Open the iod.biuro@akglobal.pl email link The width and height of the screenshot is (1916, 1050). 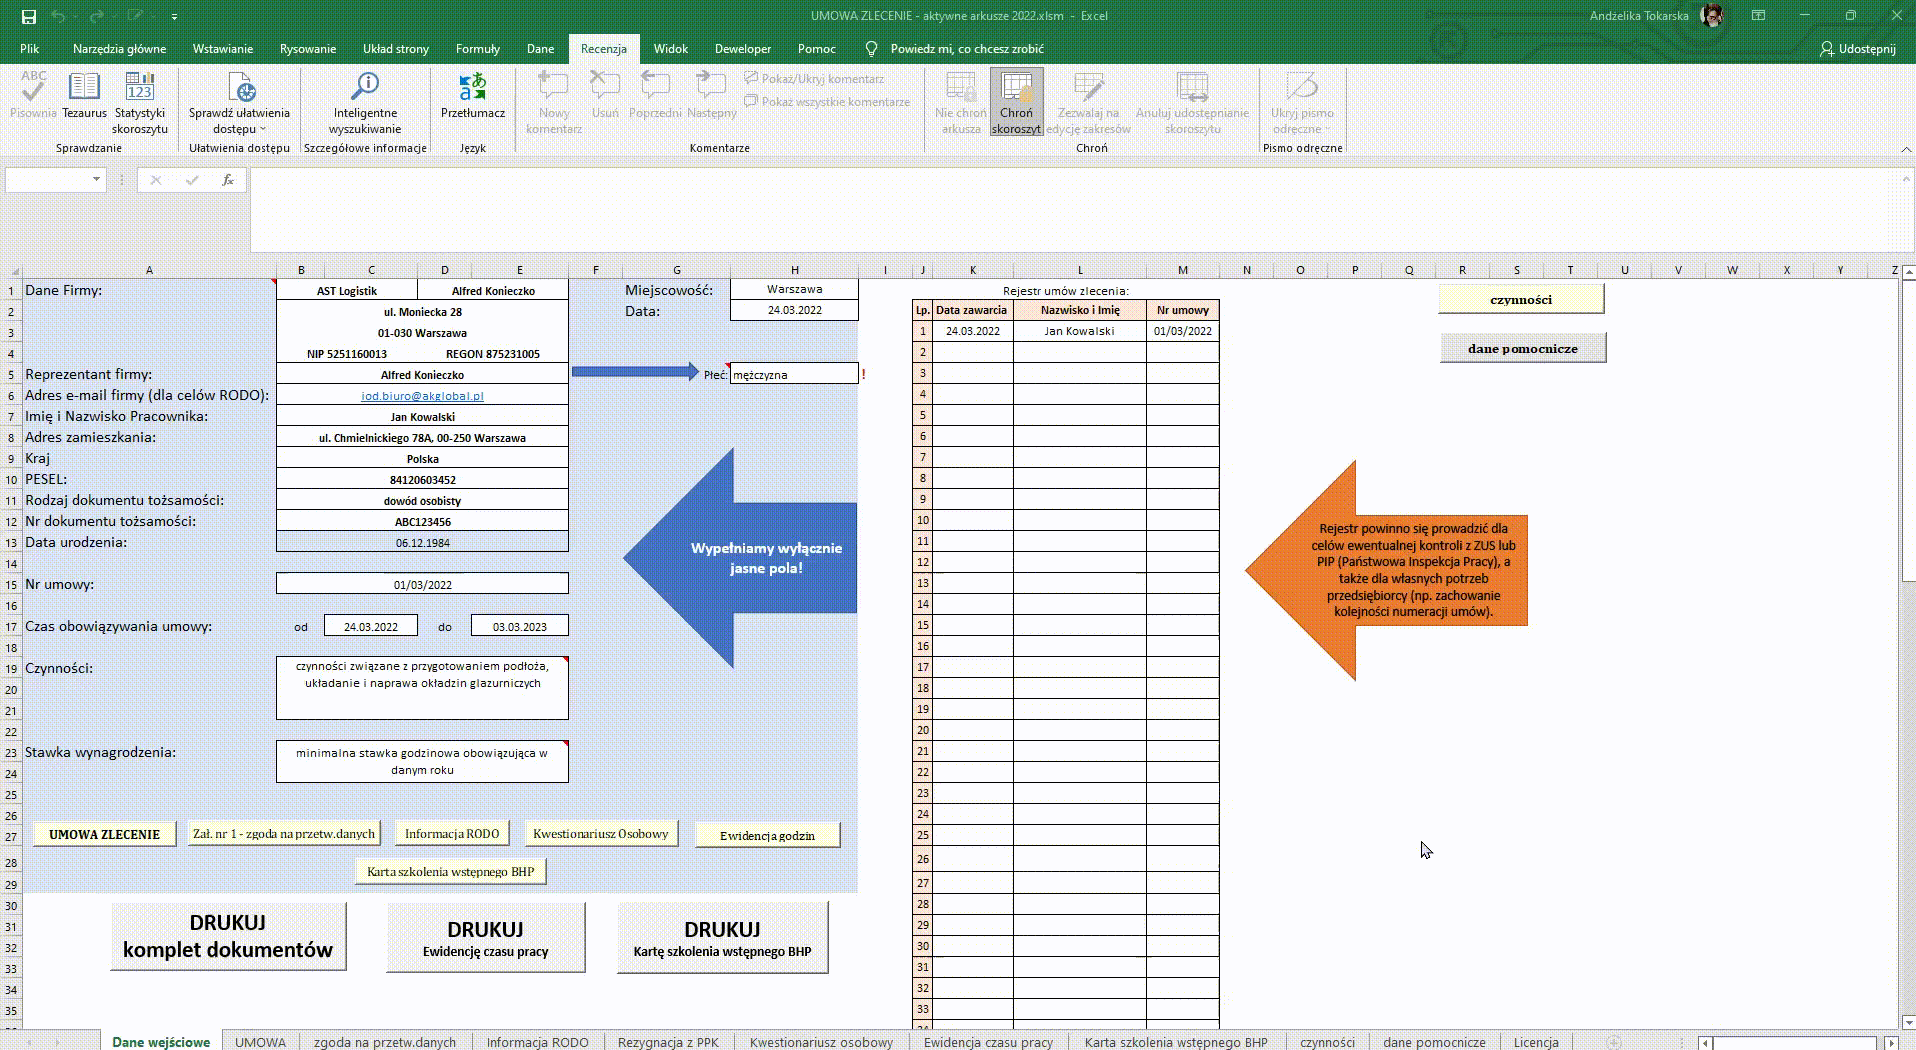click(422, 396)
